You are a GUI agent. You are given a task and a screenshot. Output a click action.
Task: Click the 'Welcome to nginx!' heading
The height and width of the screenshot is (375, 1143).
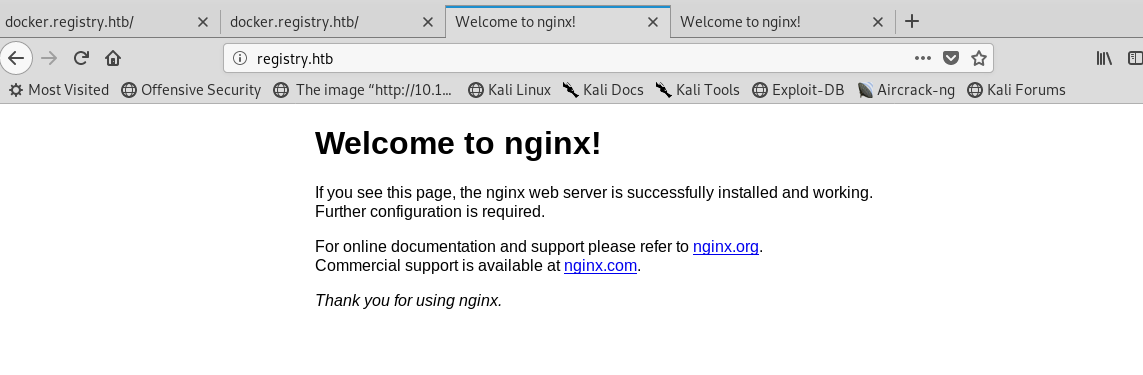[x=458, y=143]
